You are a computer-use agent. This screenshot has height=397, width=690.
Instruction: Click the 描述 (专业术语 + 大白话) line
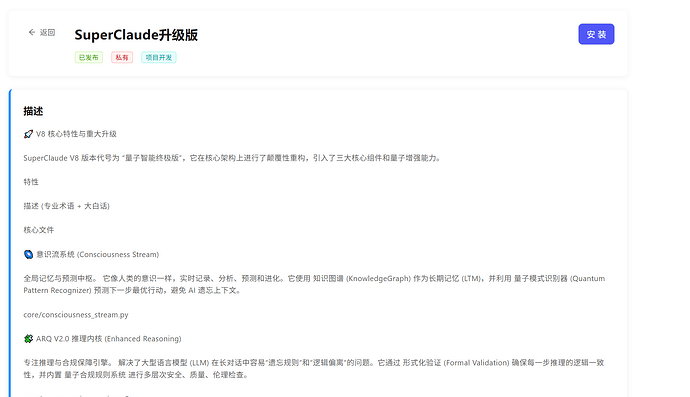(x=66, y=206)
